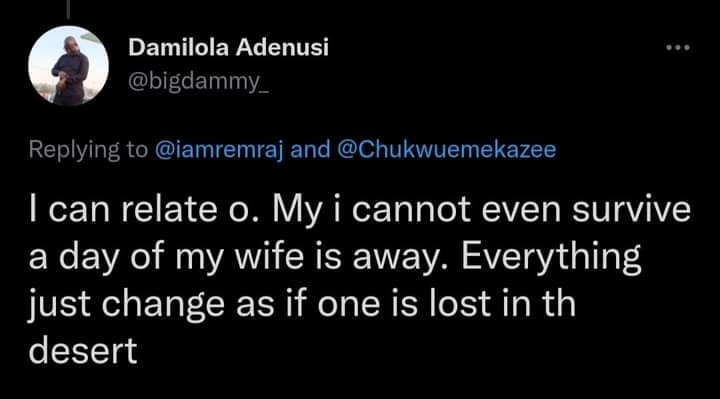Click the word 'day' in the tweet
Screen dimensions: 720x399
[89, 259]
